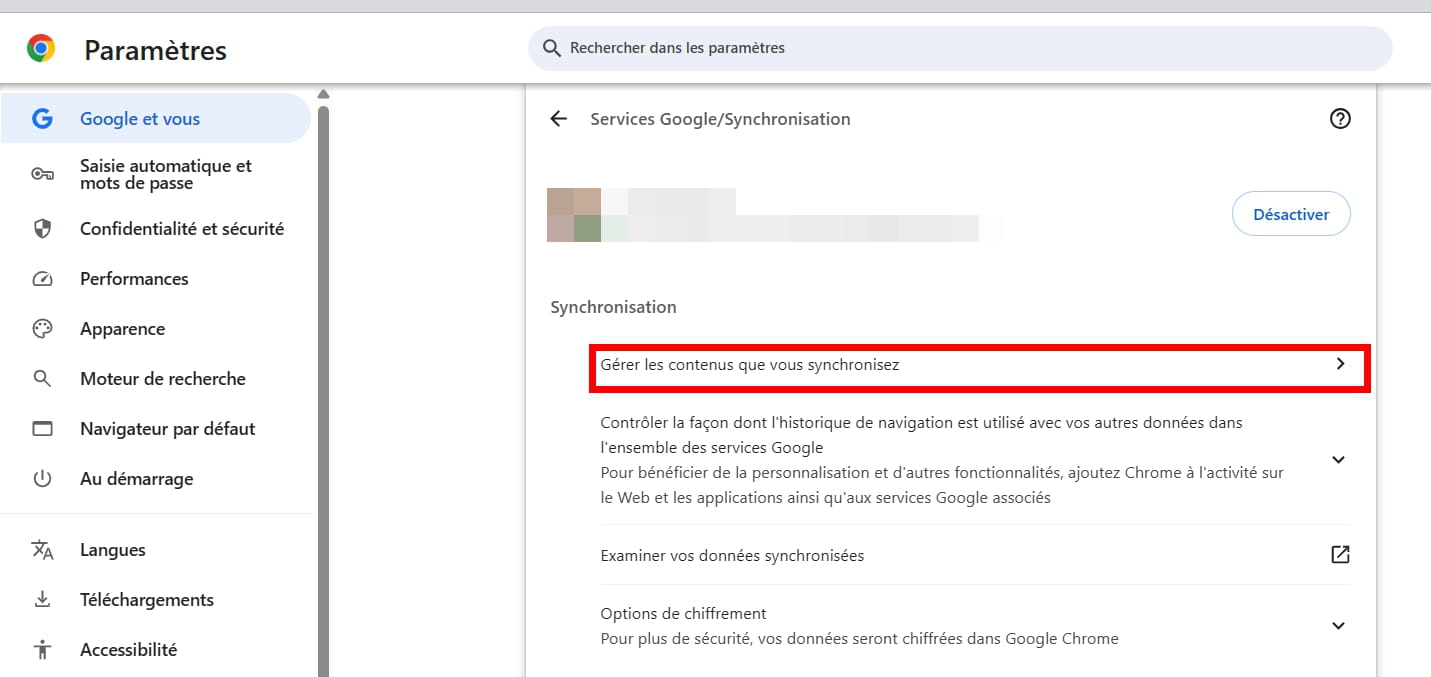Click the translate icon for Langues

point(42,550)
